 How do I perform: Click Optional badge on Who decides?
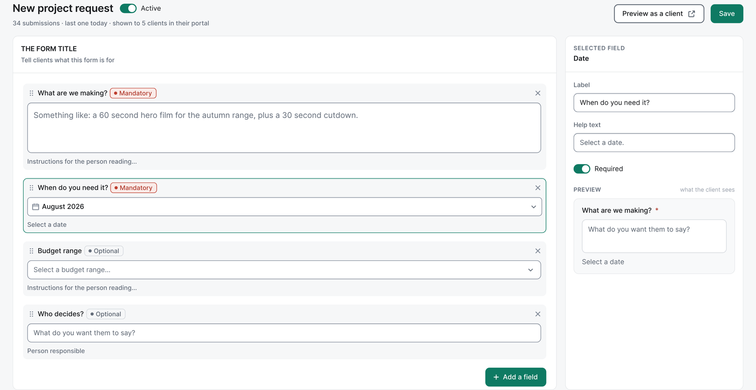click(106, 314)
